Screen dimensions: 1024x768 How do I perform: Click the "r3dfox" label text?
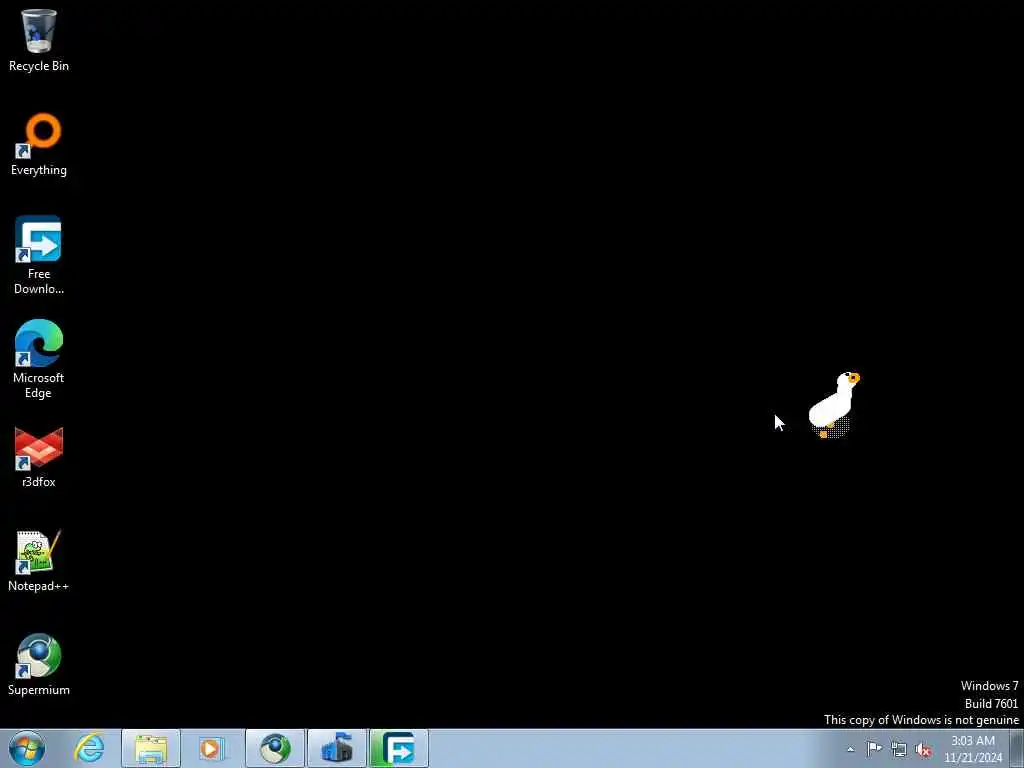click(39, 482)
